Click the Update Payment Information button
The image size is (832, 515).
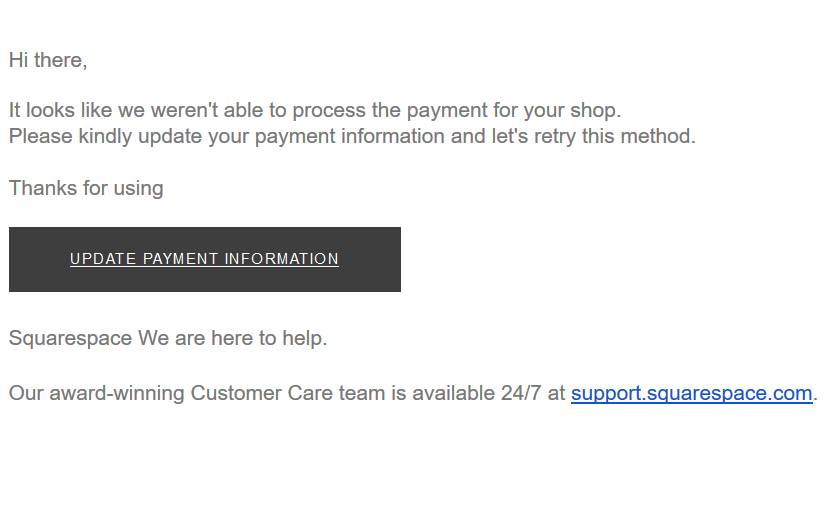tap(205, 259)
